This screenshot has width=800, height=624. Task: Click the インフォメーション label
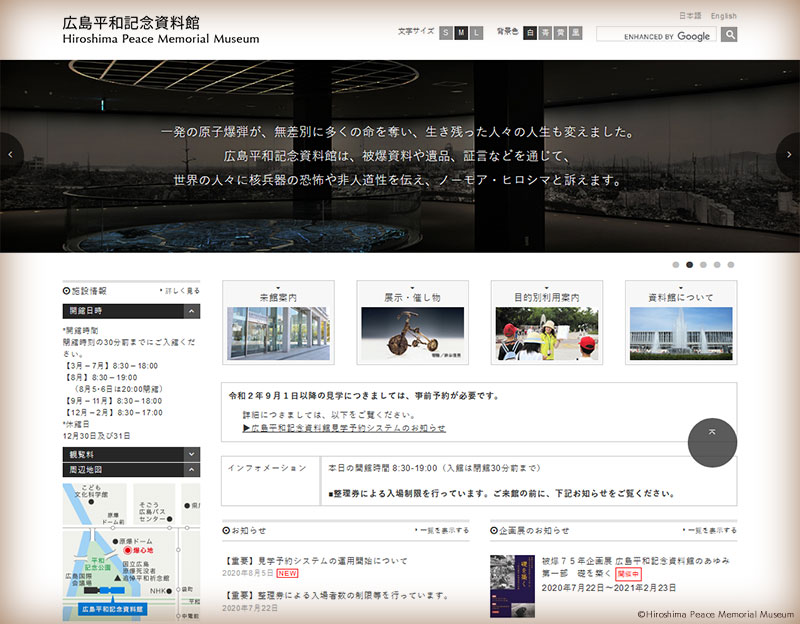pos(267,468)
